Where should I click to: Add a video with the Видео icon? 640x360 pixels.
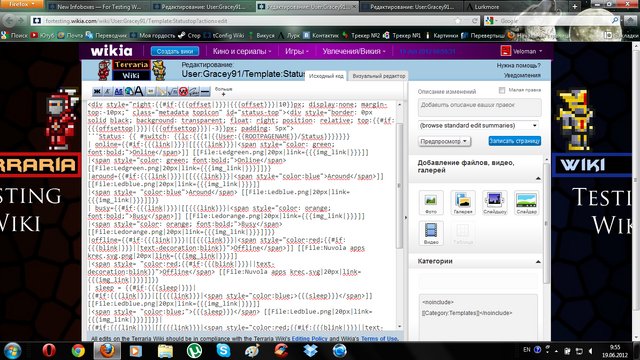431,233
